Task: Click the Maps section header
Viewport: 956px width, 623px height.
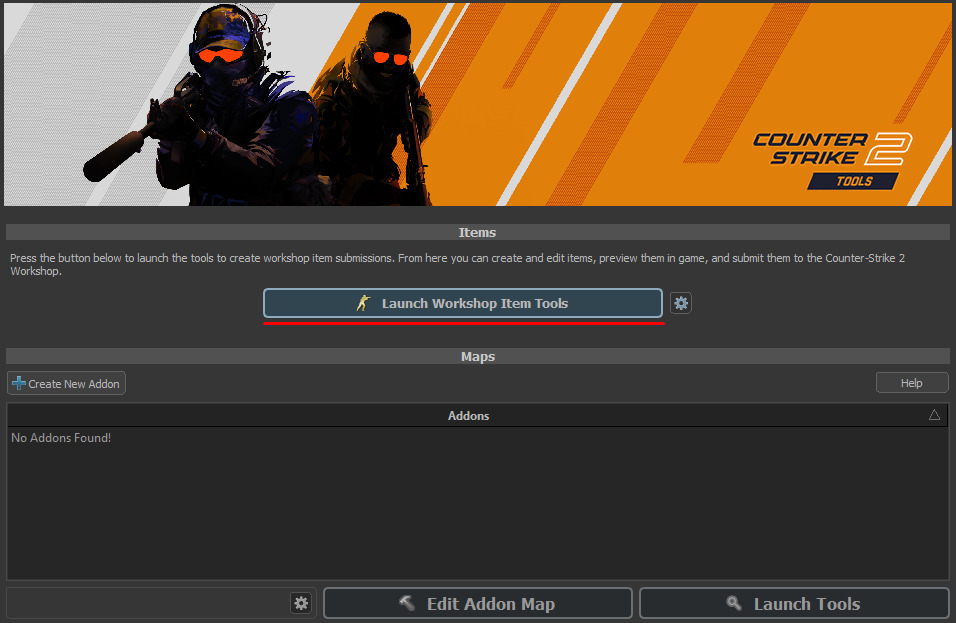Action: tap(477, 357)
